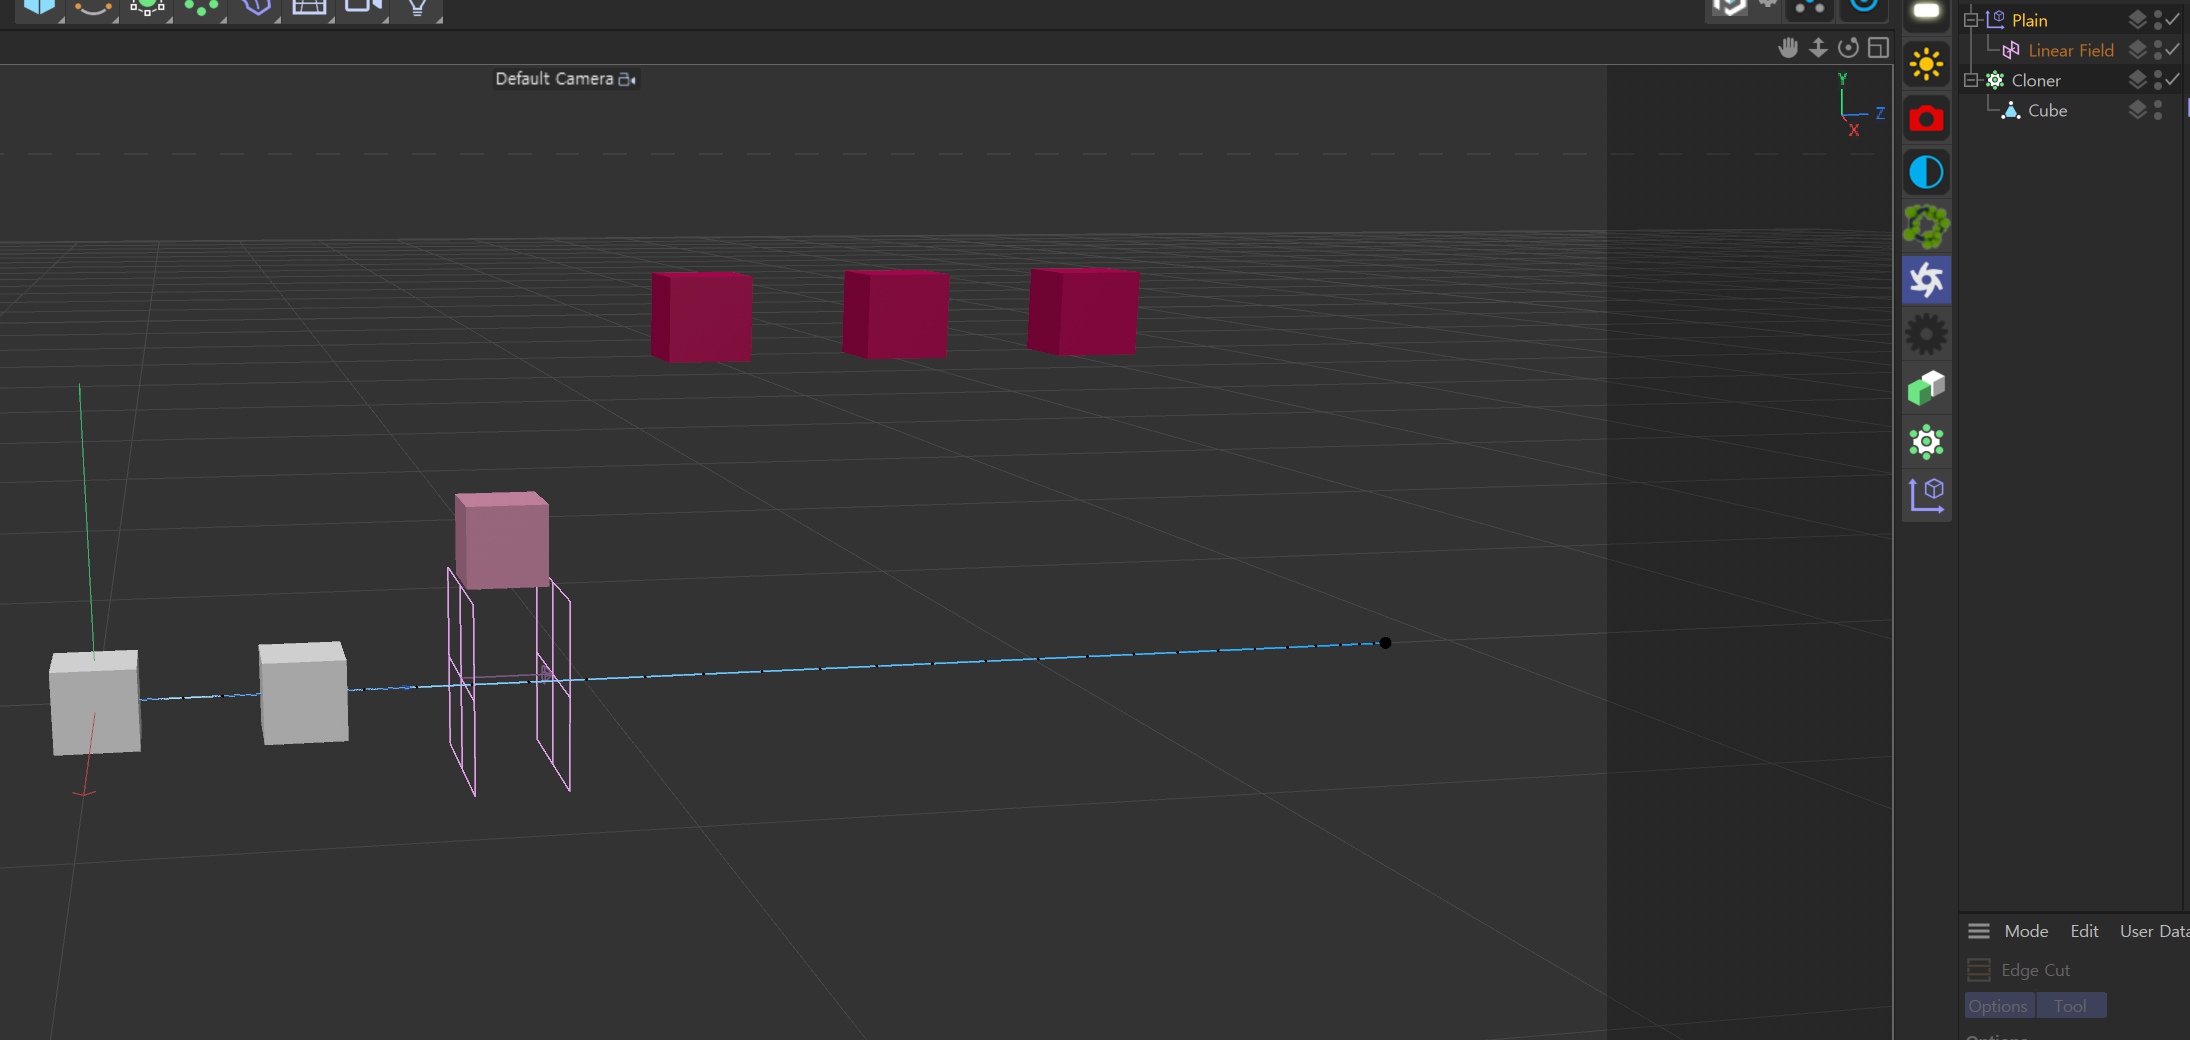Click the Cube's purple tag marker in Object Manager
This screenshot has height=1040, width=2190.
(x=2187, y=108)
